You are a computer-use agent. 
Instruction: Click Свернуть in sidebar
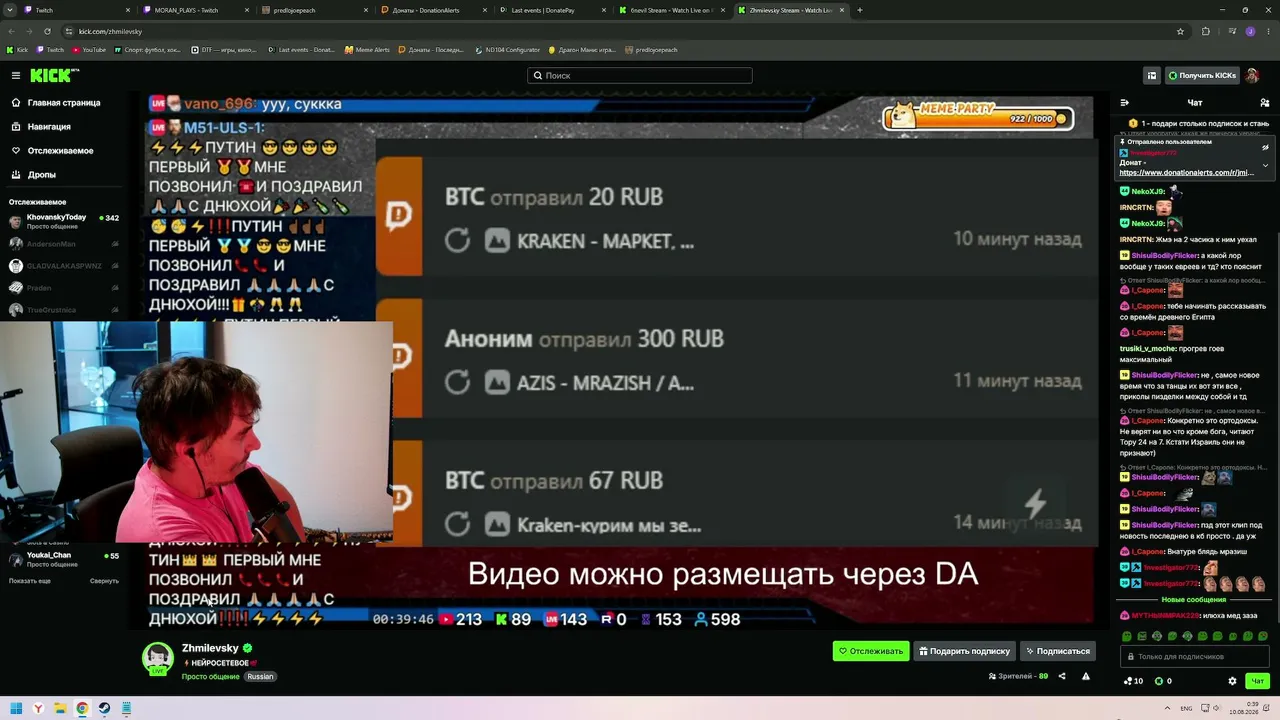pos(104,581)
